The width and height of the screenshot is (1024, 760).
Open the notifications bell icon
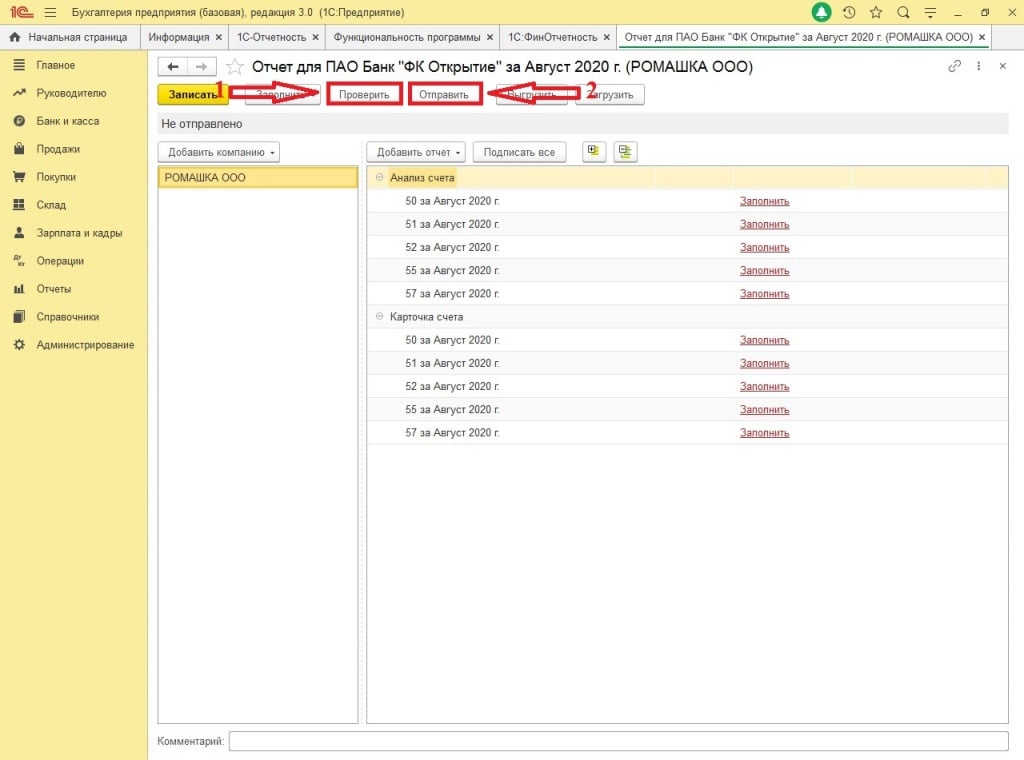(x=821, y=13)
